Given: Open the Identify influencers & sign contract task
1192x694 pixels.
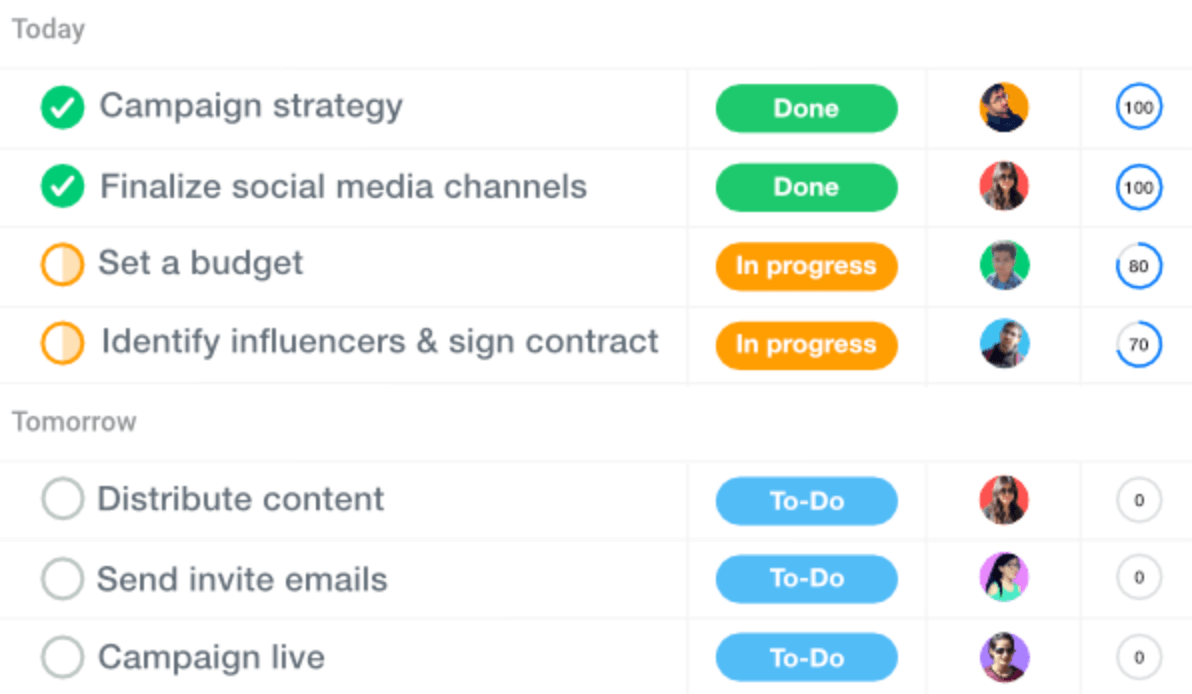Looking at the screenshot, I should [x=380, y=341].
